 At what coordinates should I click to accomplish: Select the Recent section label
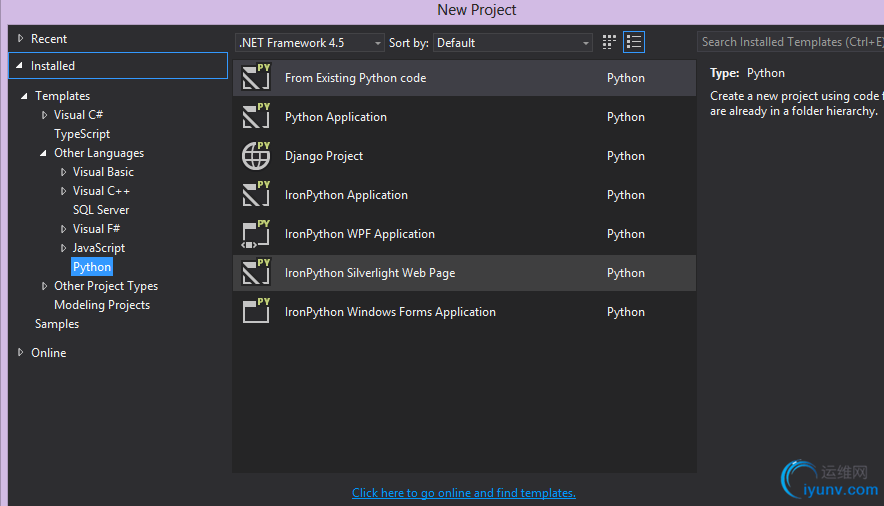49,39
